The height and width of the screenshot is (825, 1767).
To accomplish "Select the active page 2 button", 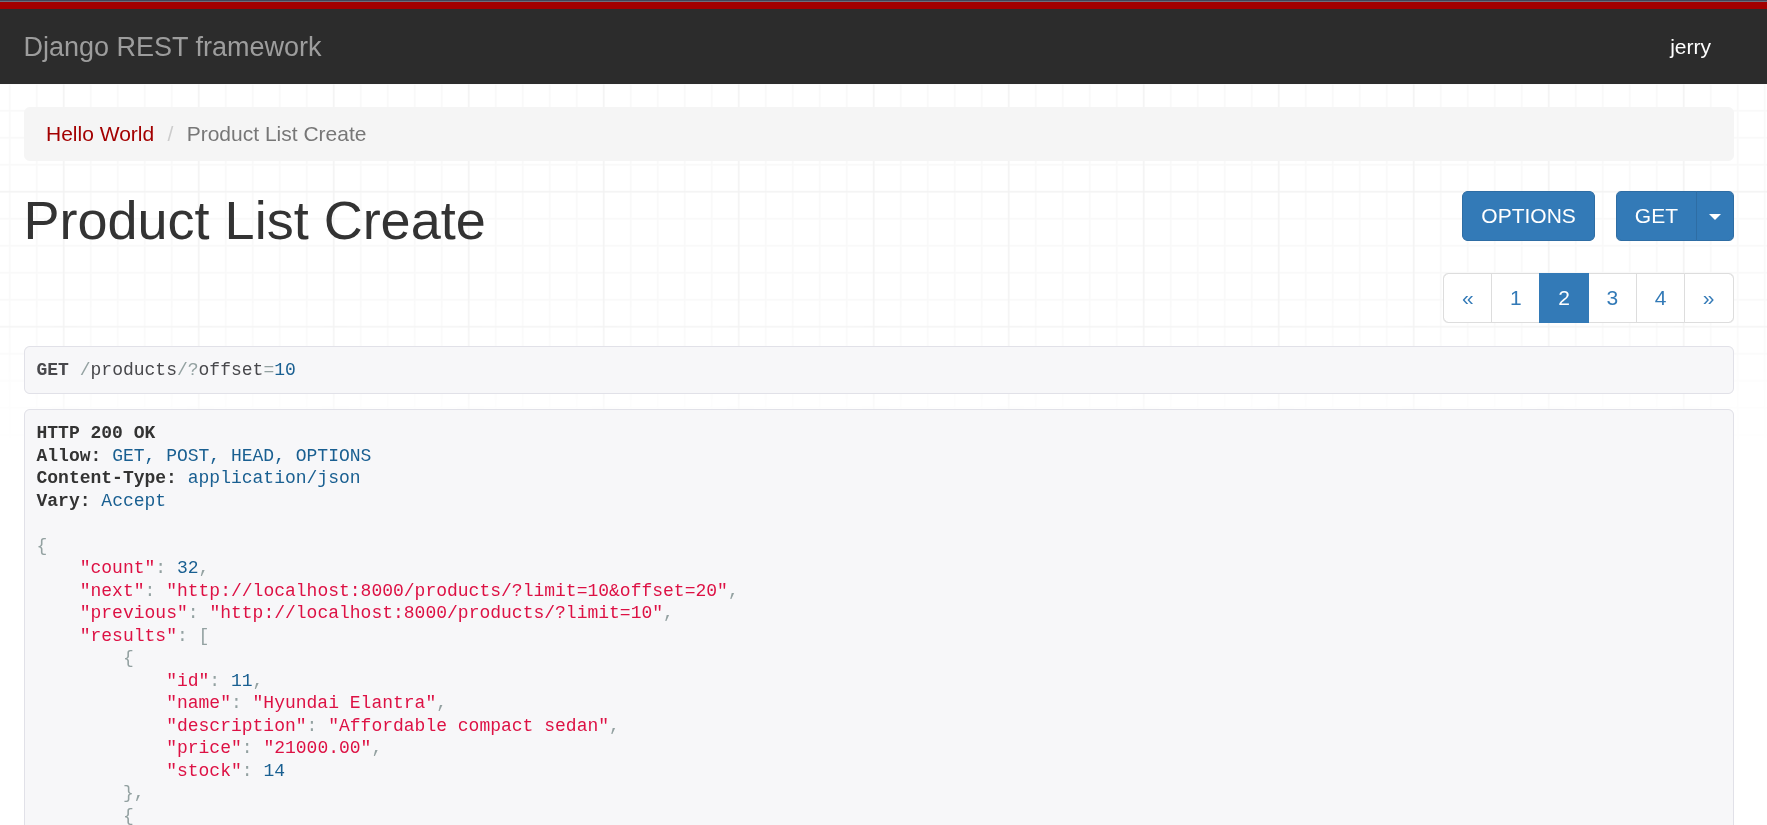I will point(1563,298).
